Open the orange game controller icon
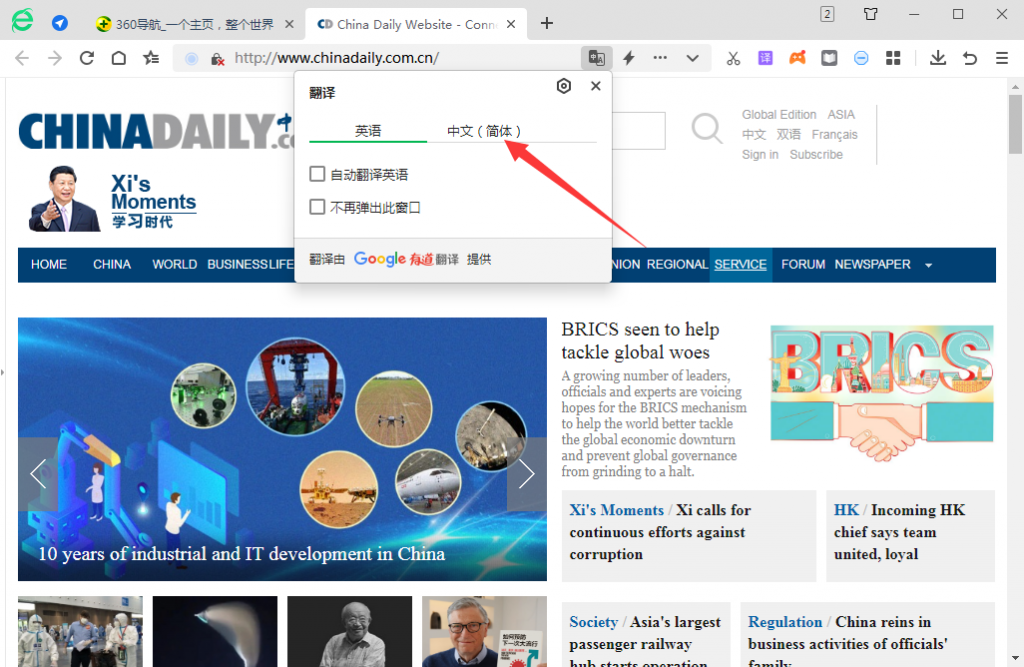This screenshot has width=1024, height=667. pos(797,57)
